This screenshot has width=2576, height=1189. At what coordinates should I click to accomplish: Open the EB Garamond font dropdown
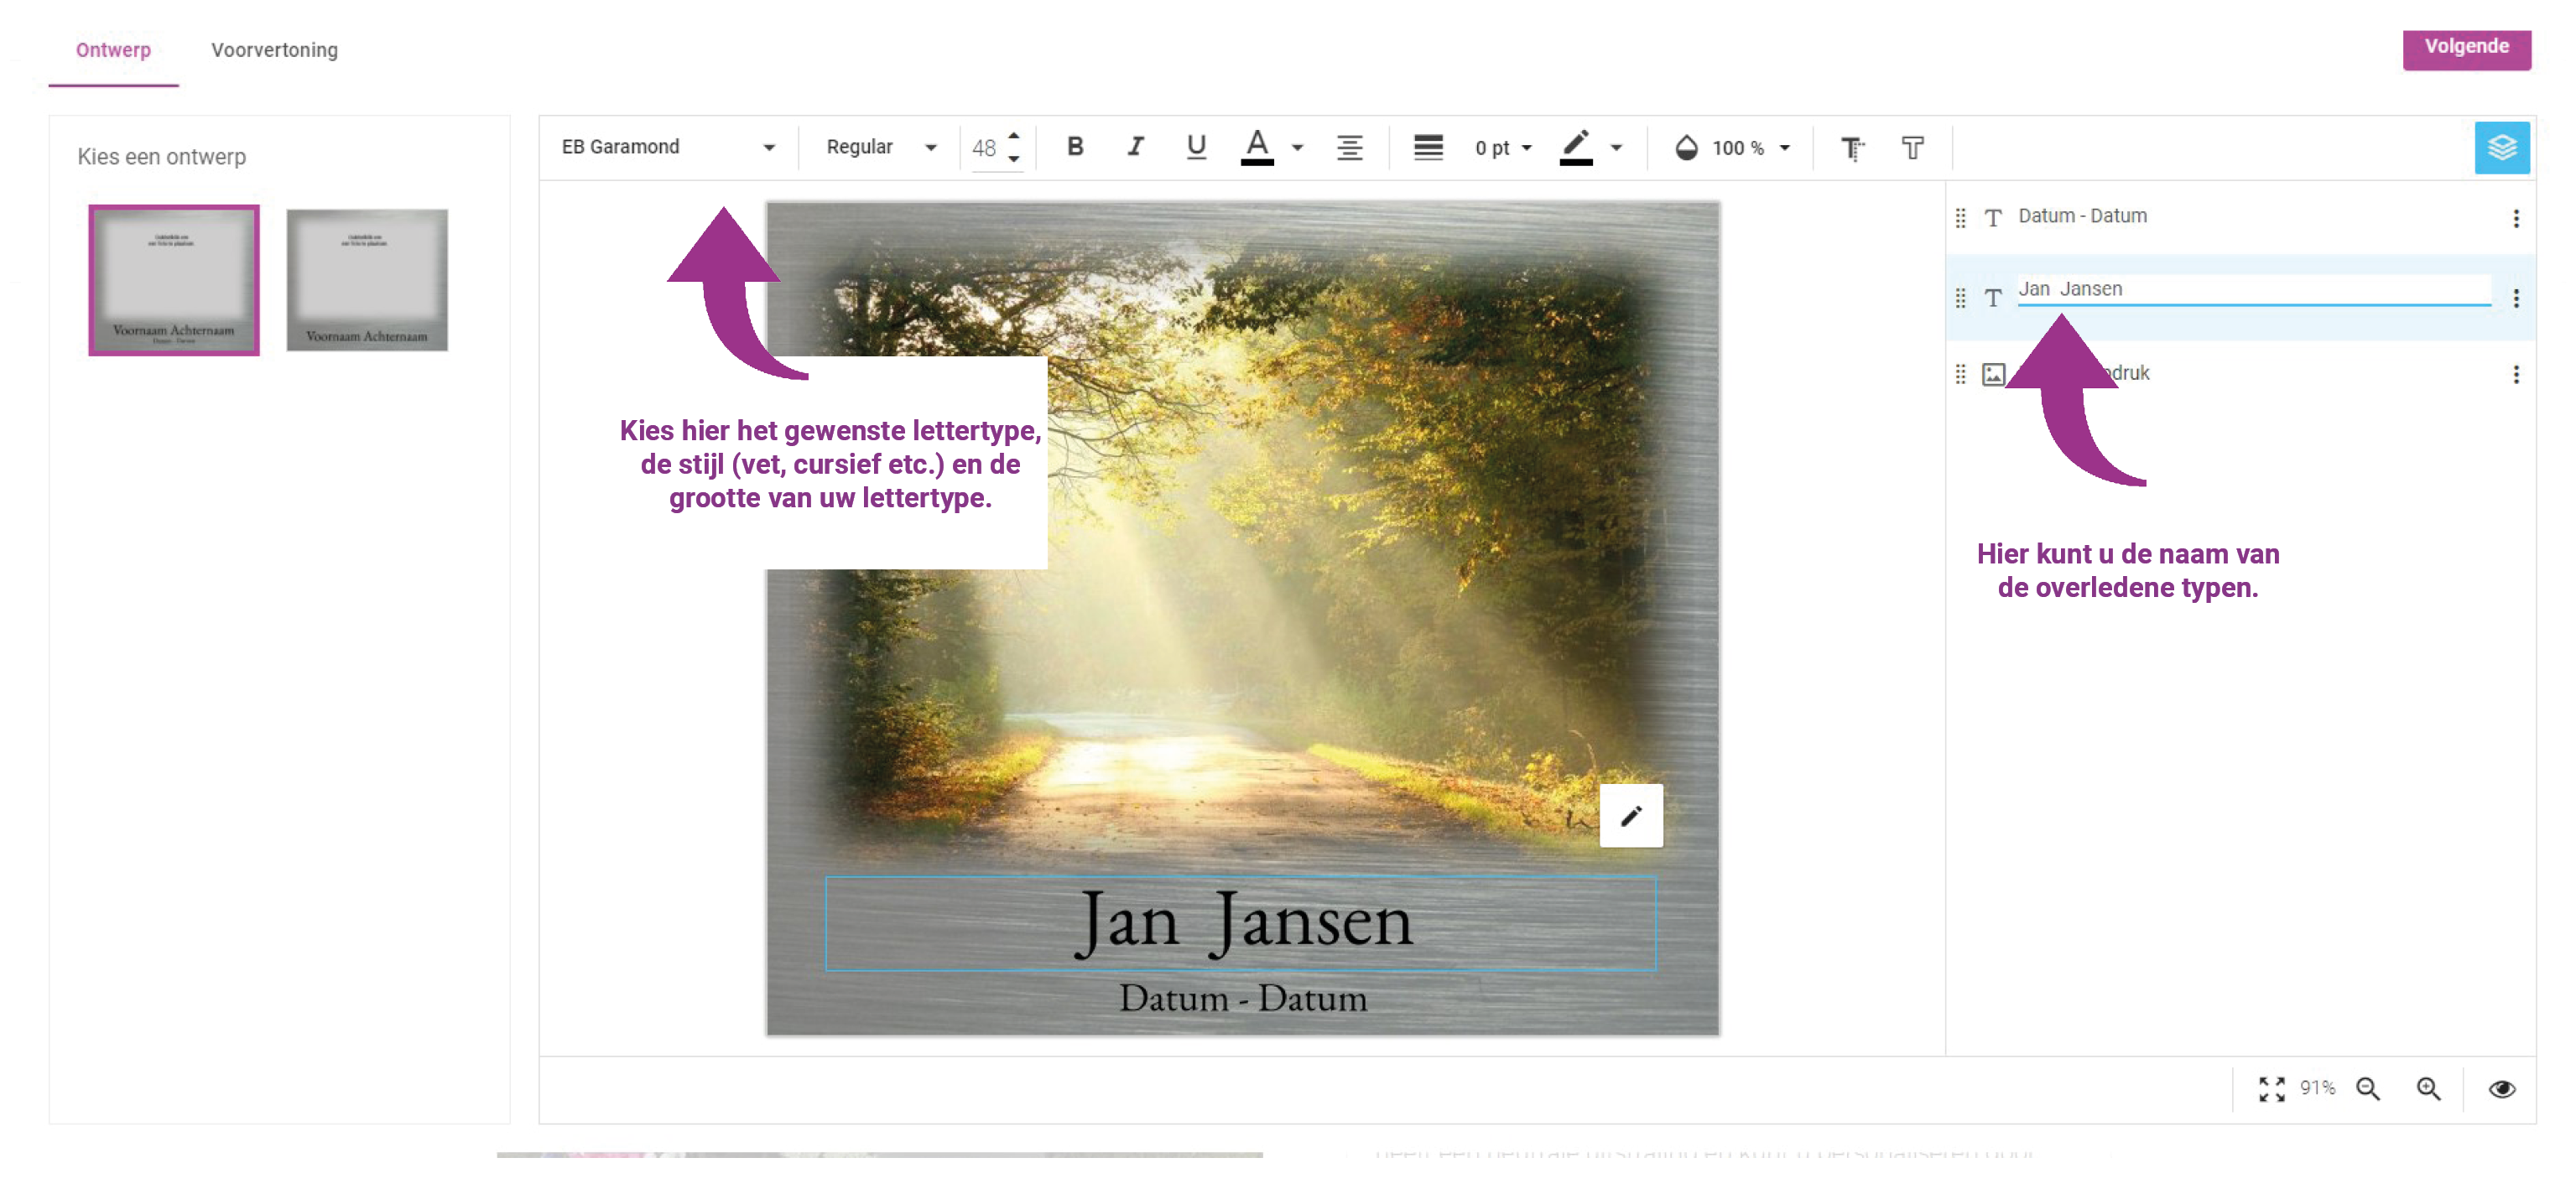(668, 147)
